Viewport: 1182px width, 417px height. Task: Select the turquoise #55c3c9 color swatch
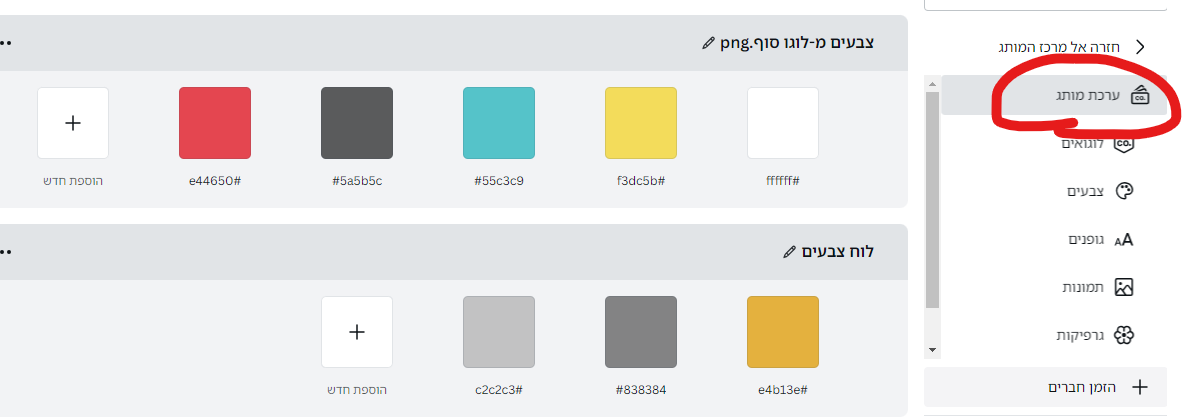pyautogui.click(x=499, y=123)
